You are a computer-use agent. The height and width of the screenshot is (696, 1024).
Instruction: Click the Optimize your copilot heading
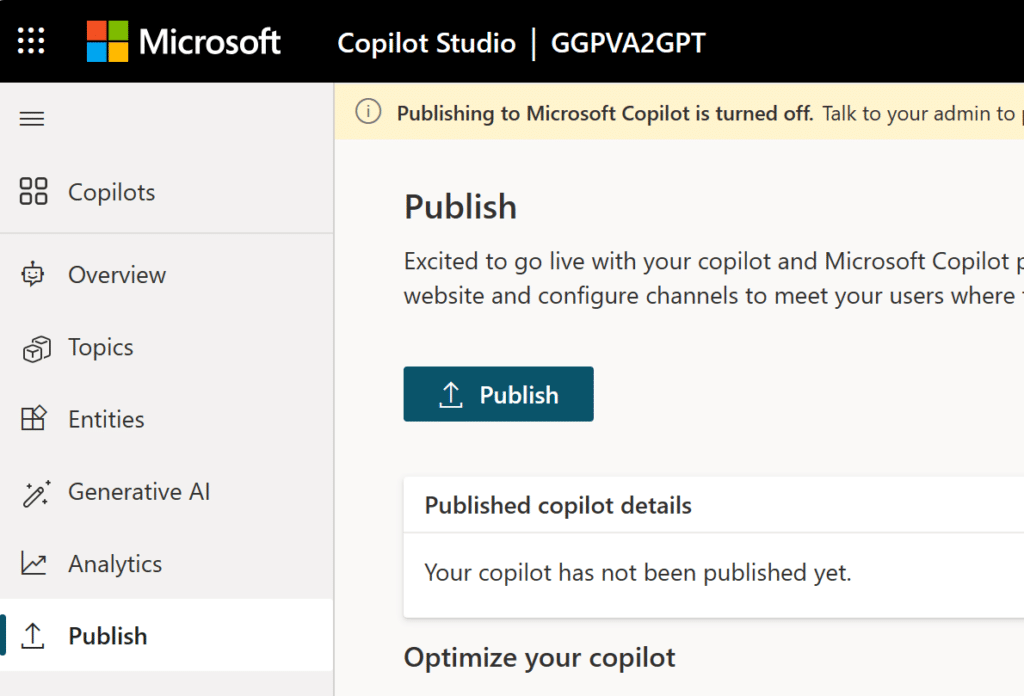pos(539,658)
